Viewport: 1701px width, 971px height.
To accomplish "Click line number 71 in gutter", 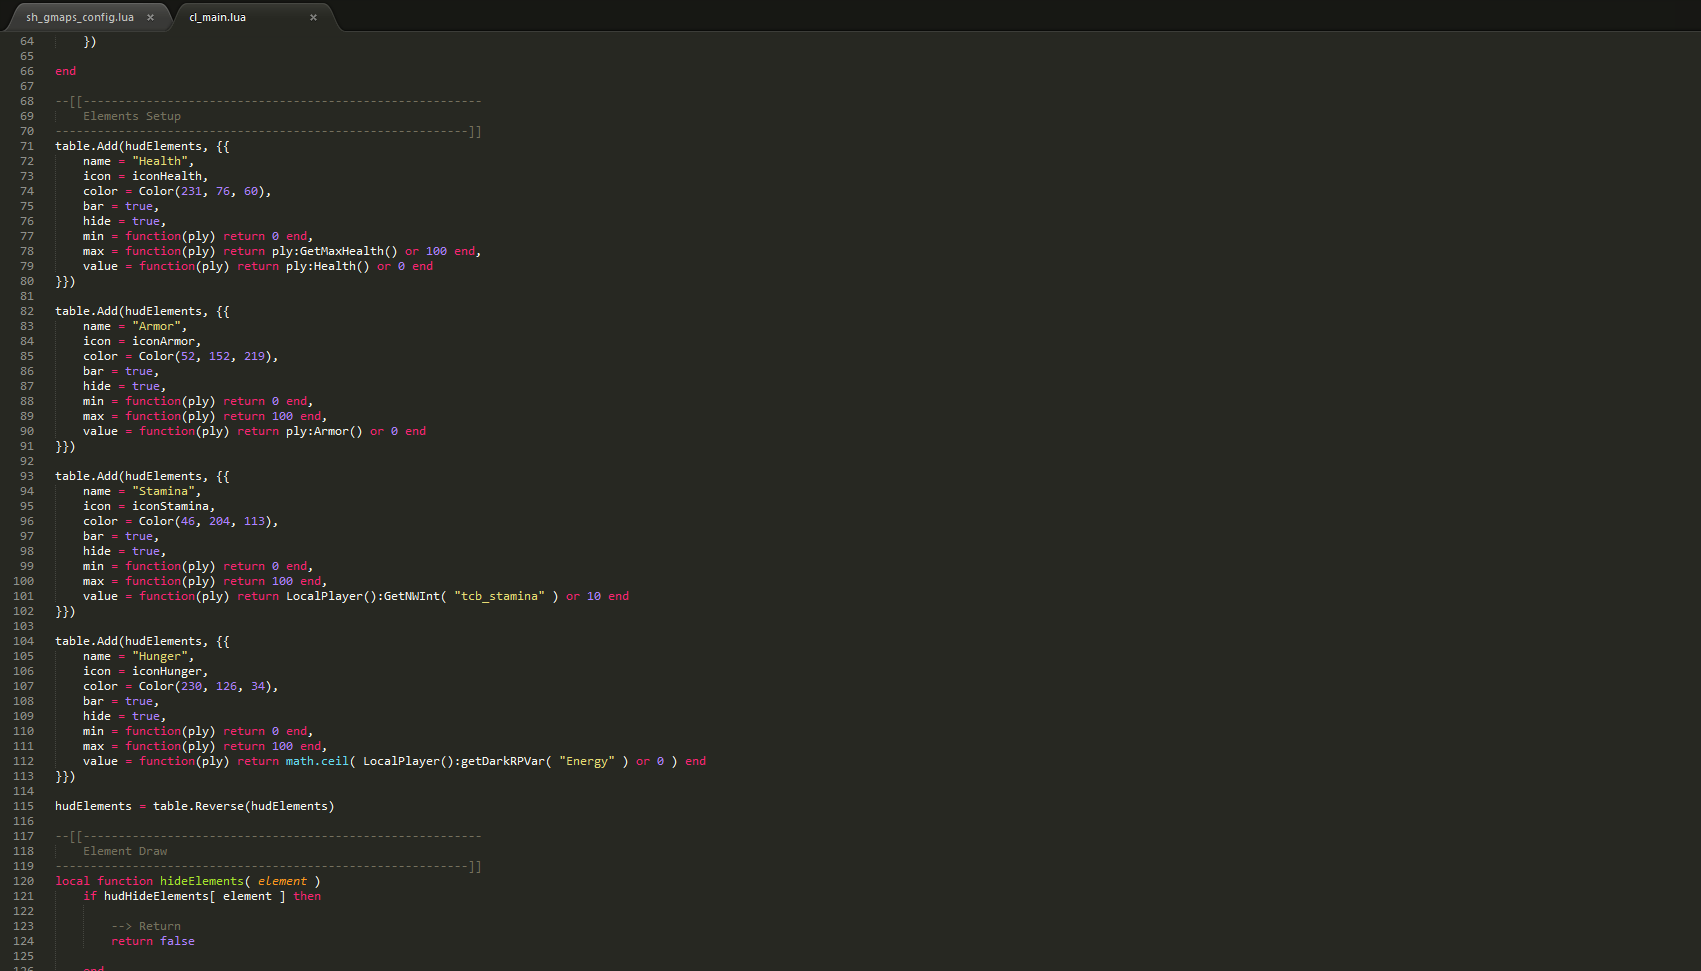I will pyautogui.click(x=27, y=146).
